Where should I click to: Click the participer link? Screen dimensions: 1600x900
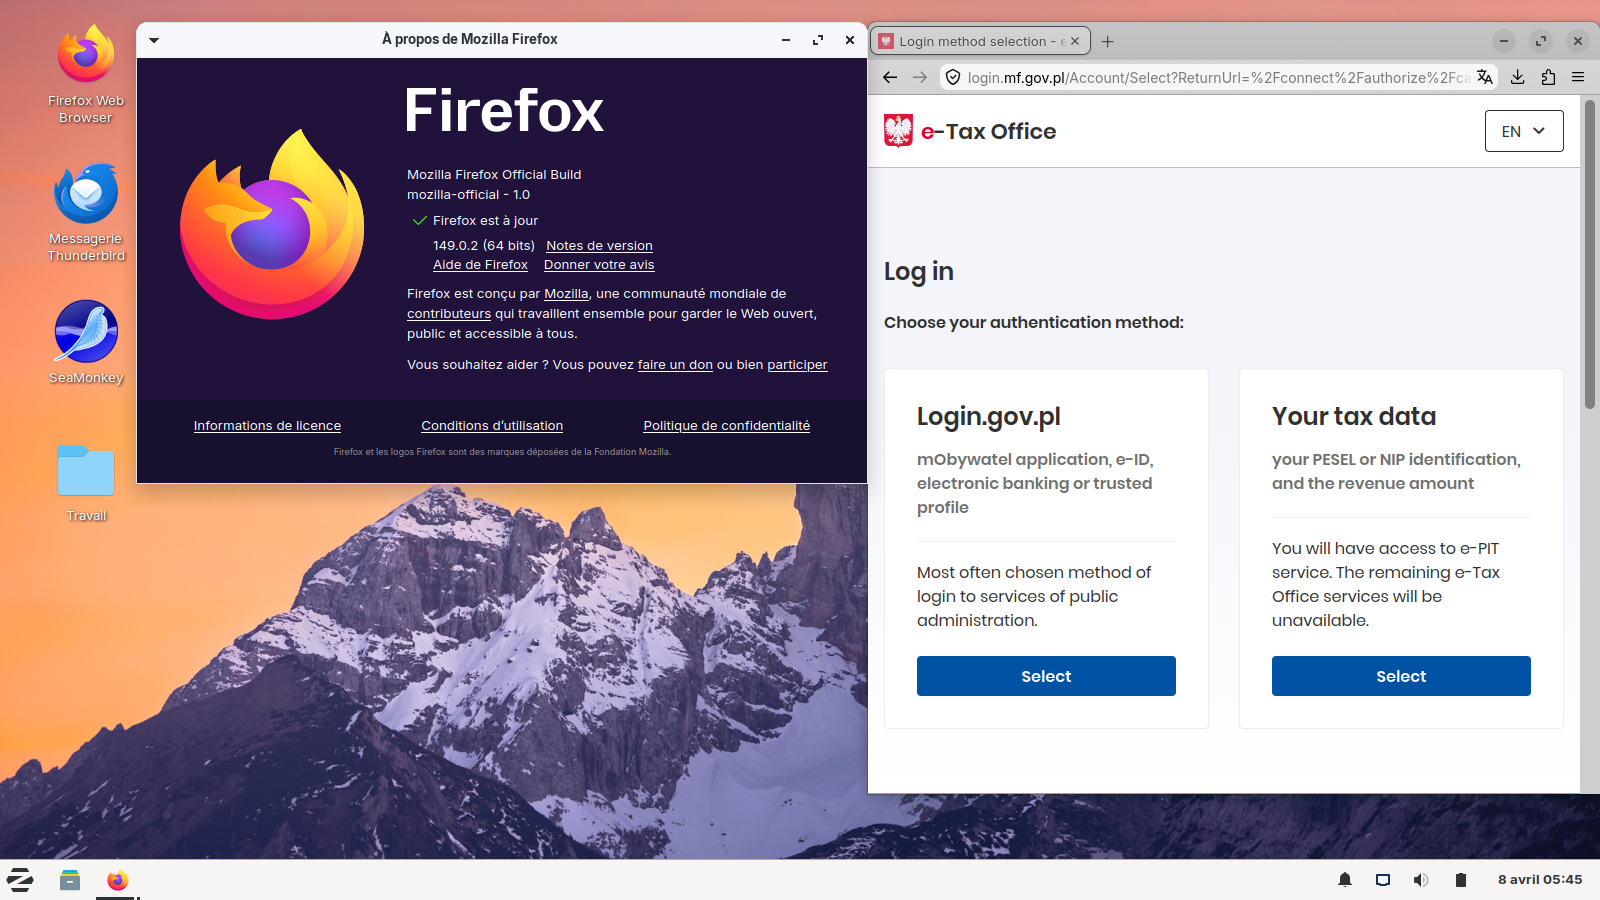pyautogui.click(x=797, y=365)
